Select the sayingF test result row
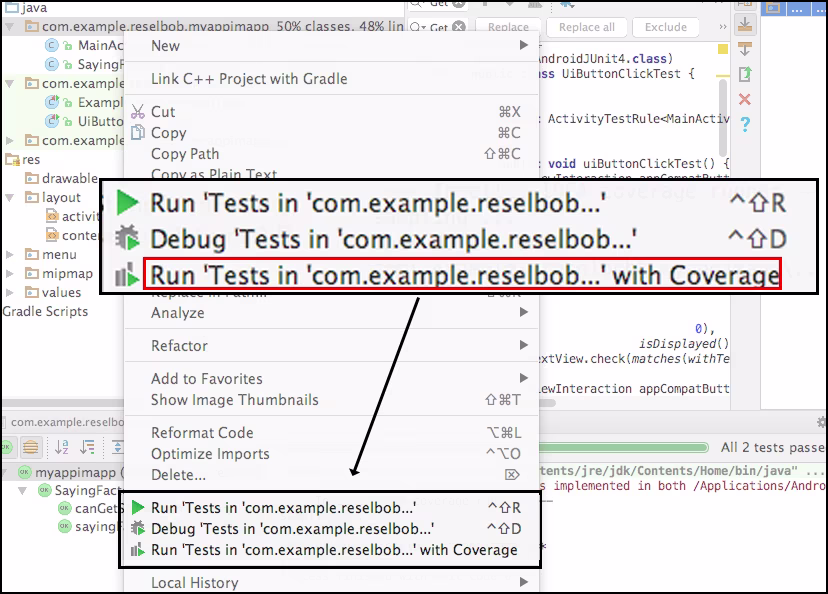The image size is (828, 594). coord(90,526)
